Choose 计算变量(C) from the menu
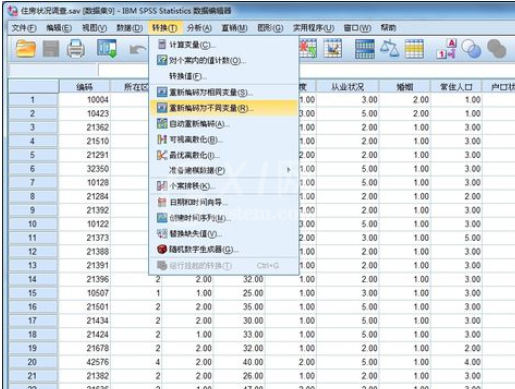 point(223,45)
